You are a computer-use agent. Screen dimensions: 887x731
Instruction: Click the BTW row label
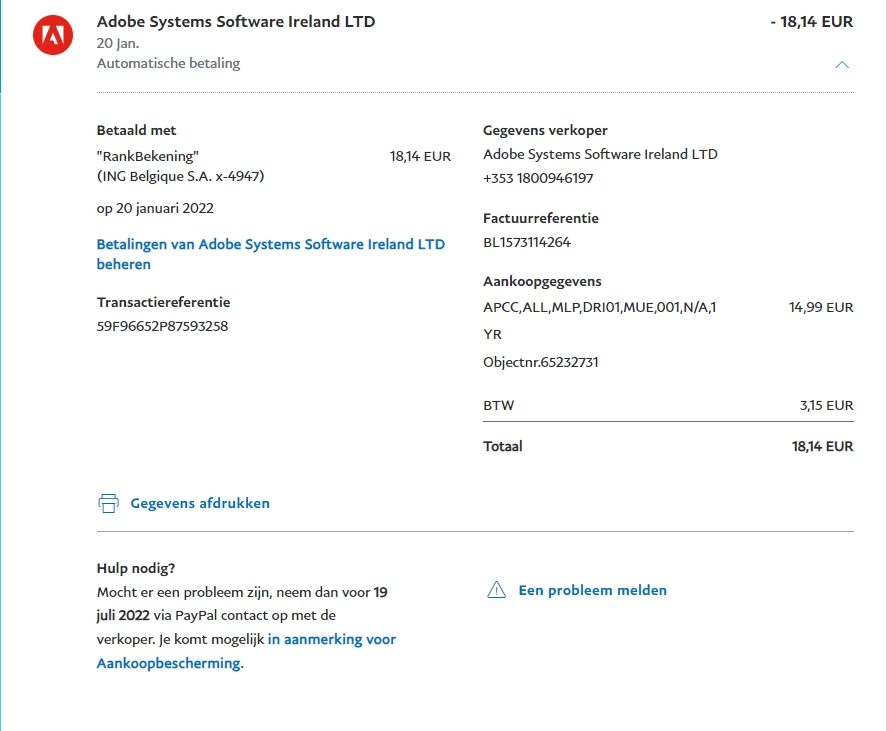click(498, 405)
